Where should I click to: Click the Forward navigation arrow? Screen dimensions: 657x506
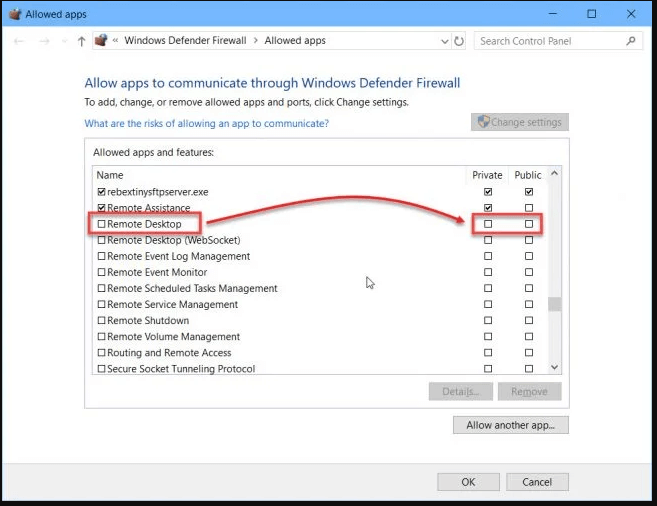(44, 41)
